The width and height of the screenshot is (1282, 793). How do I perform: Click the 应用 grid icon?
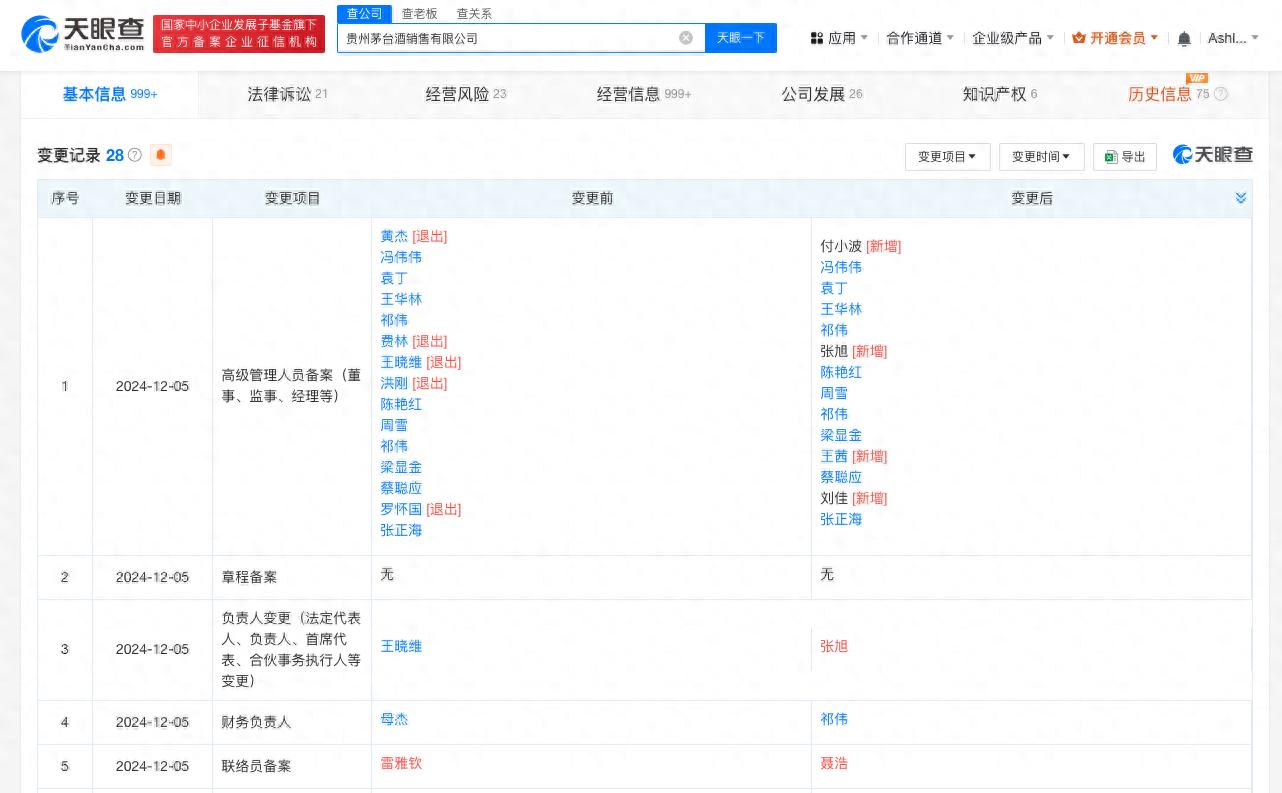[x=817, y=38]
